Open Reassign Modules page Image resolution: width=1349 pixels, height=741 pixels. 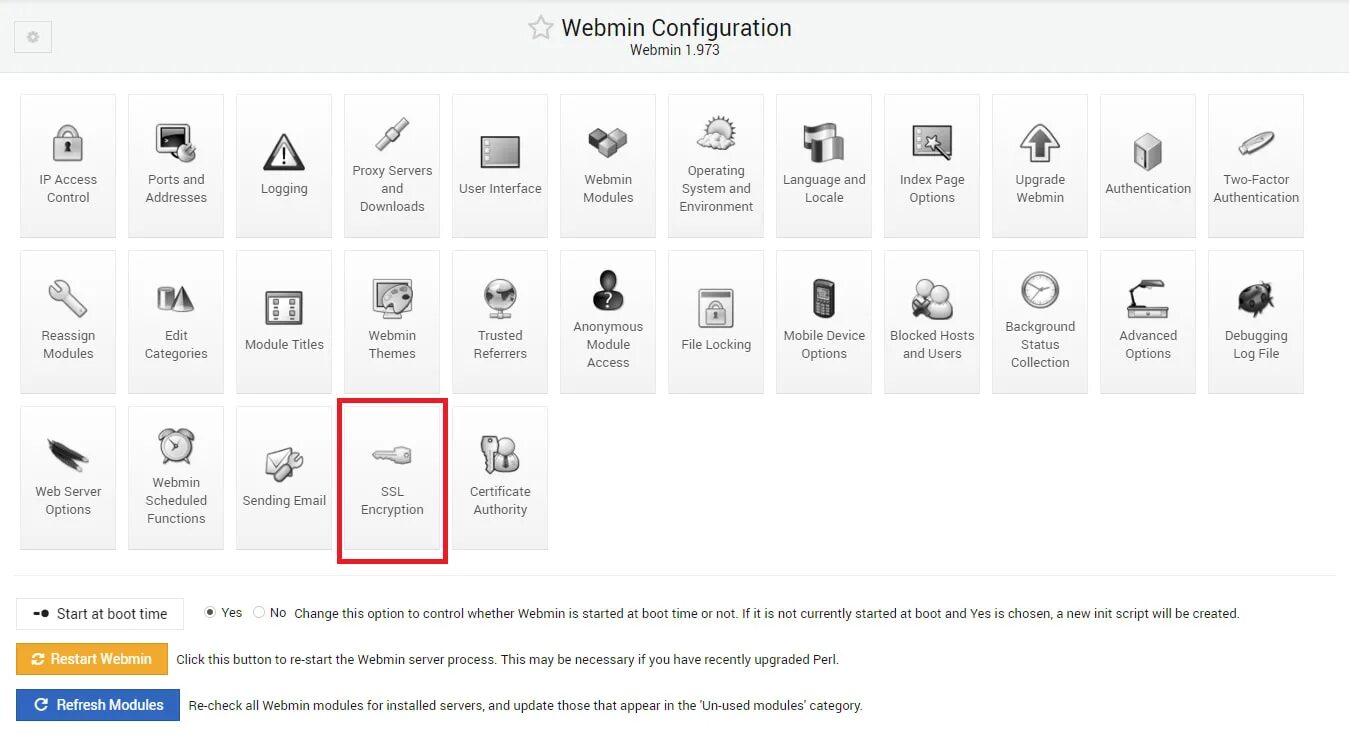point(68,322)
